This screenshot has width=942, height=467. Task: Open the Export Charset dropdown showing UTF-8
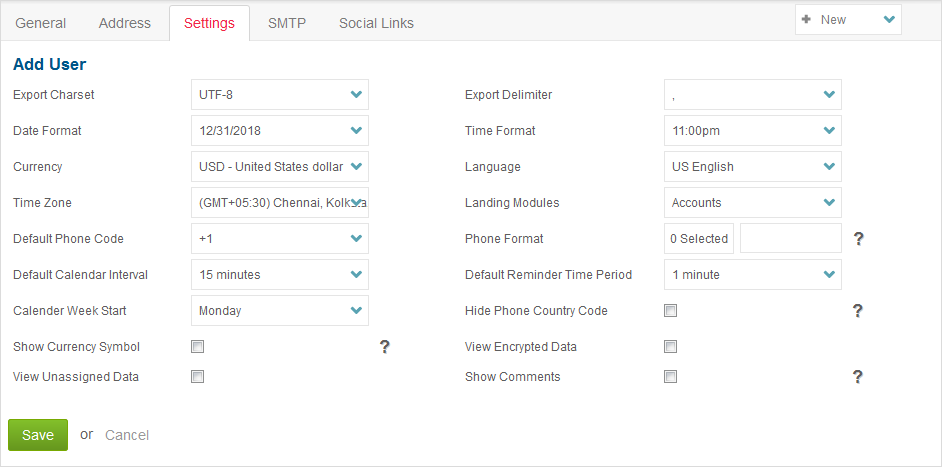[x=280, y=94]
